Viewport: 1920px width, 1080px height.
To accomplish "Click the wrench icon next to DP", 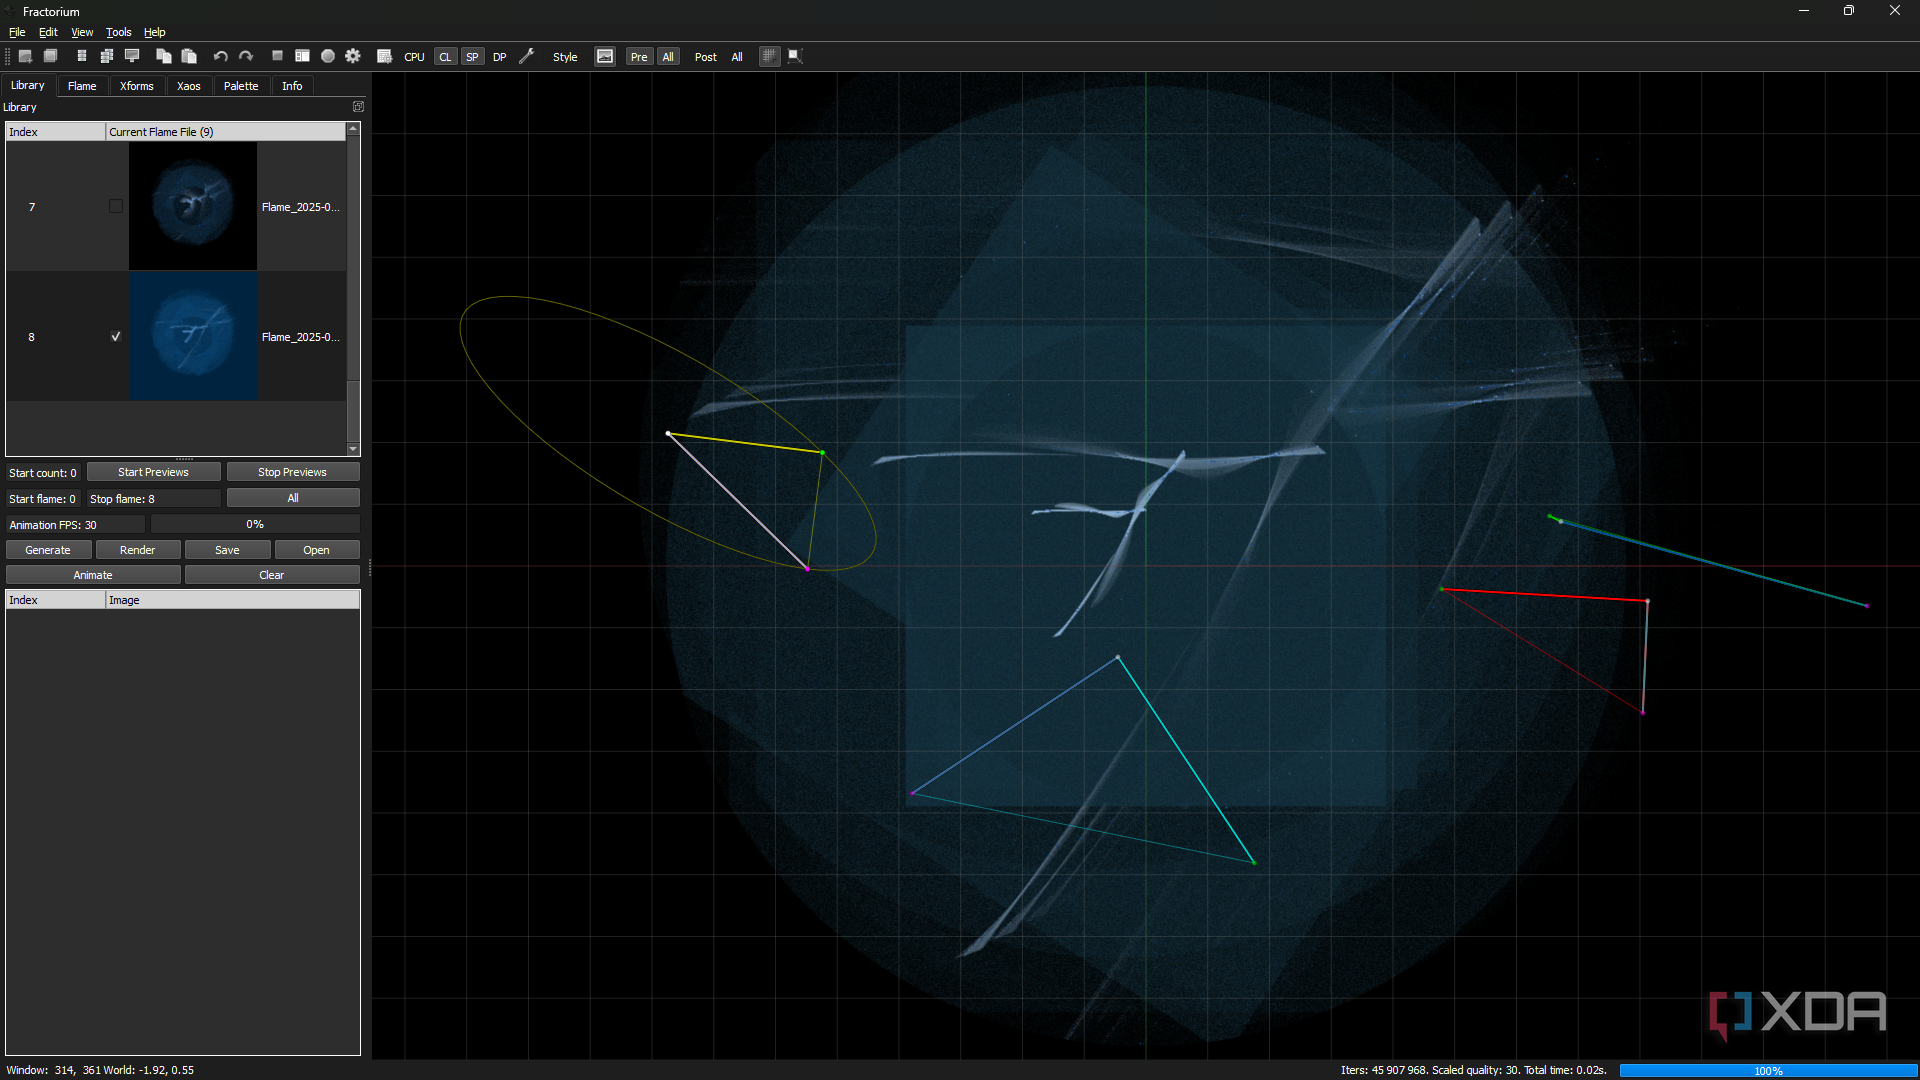I will click(x=527, y=56).
